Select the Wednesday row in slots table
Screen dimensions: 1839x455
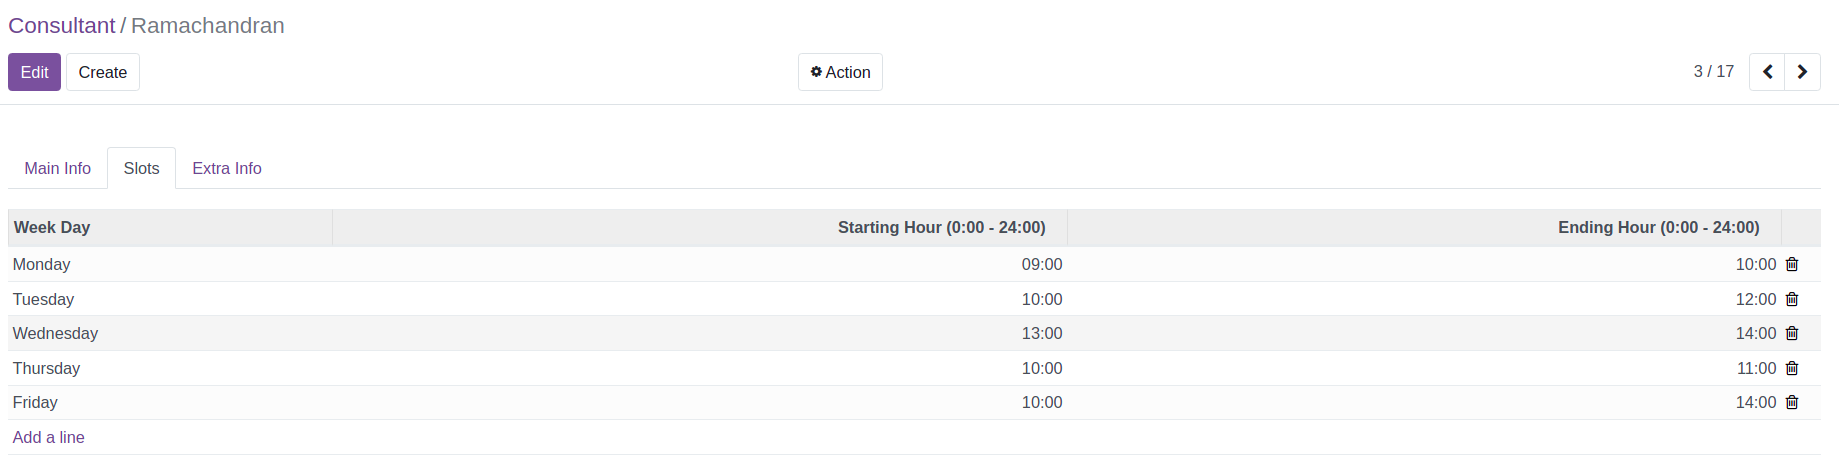(914, 333)
